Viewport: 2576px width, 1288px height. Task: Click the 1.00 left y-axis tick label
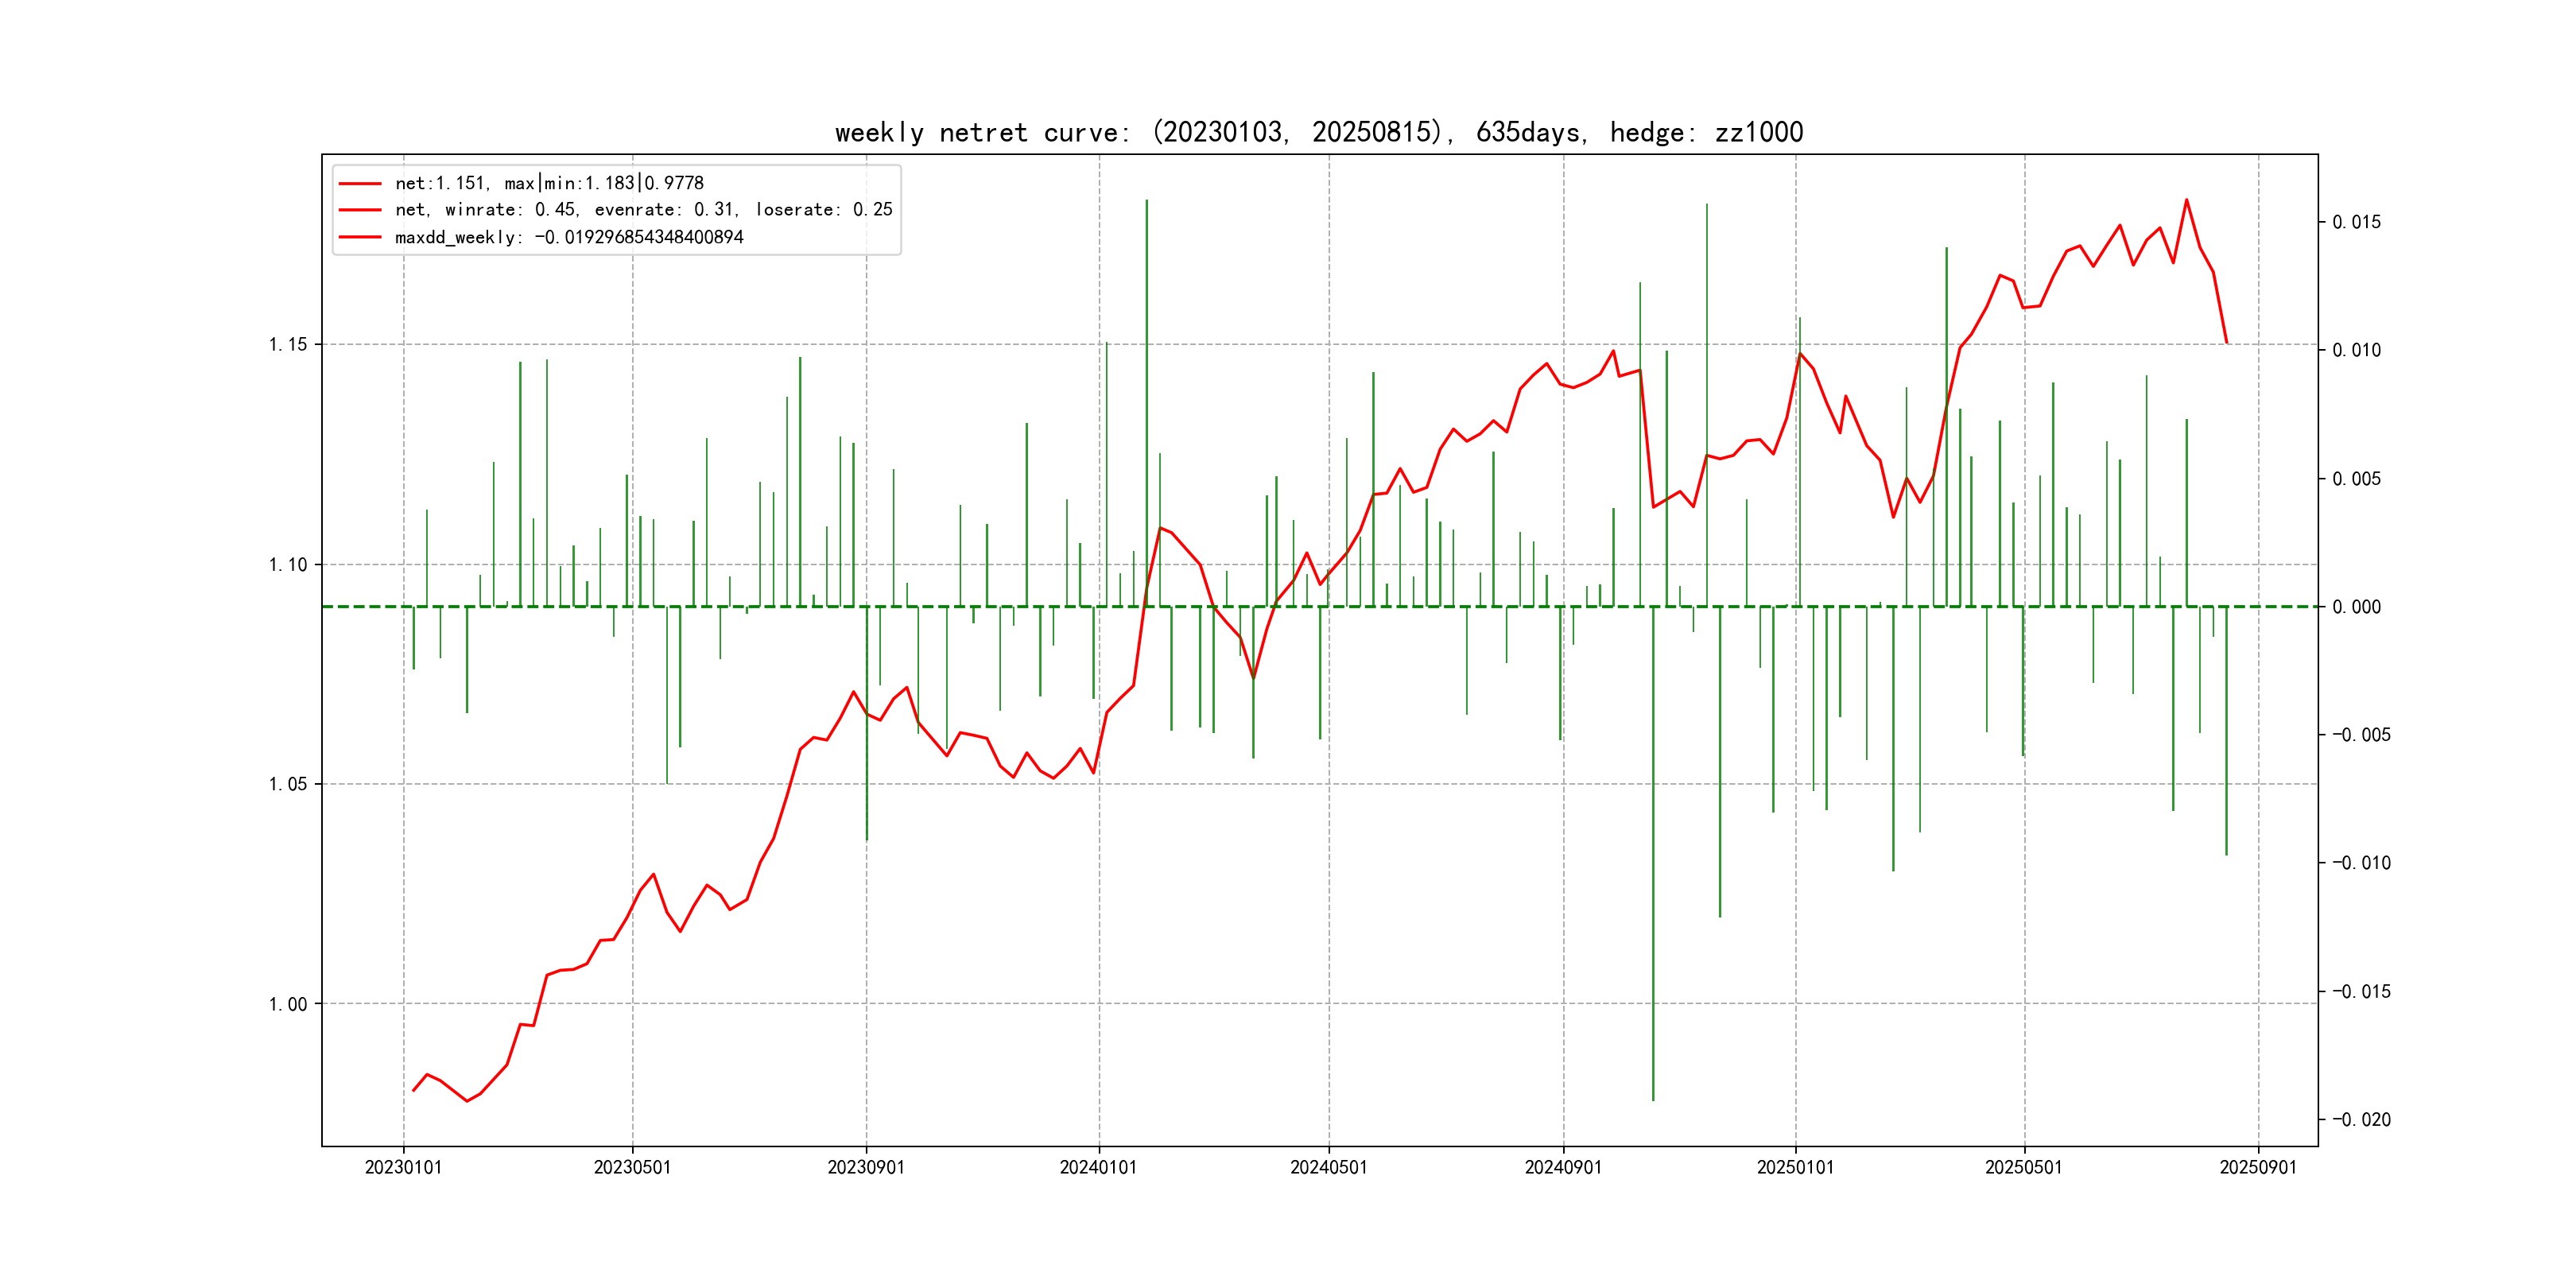288,1004
